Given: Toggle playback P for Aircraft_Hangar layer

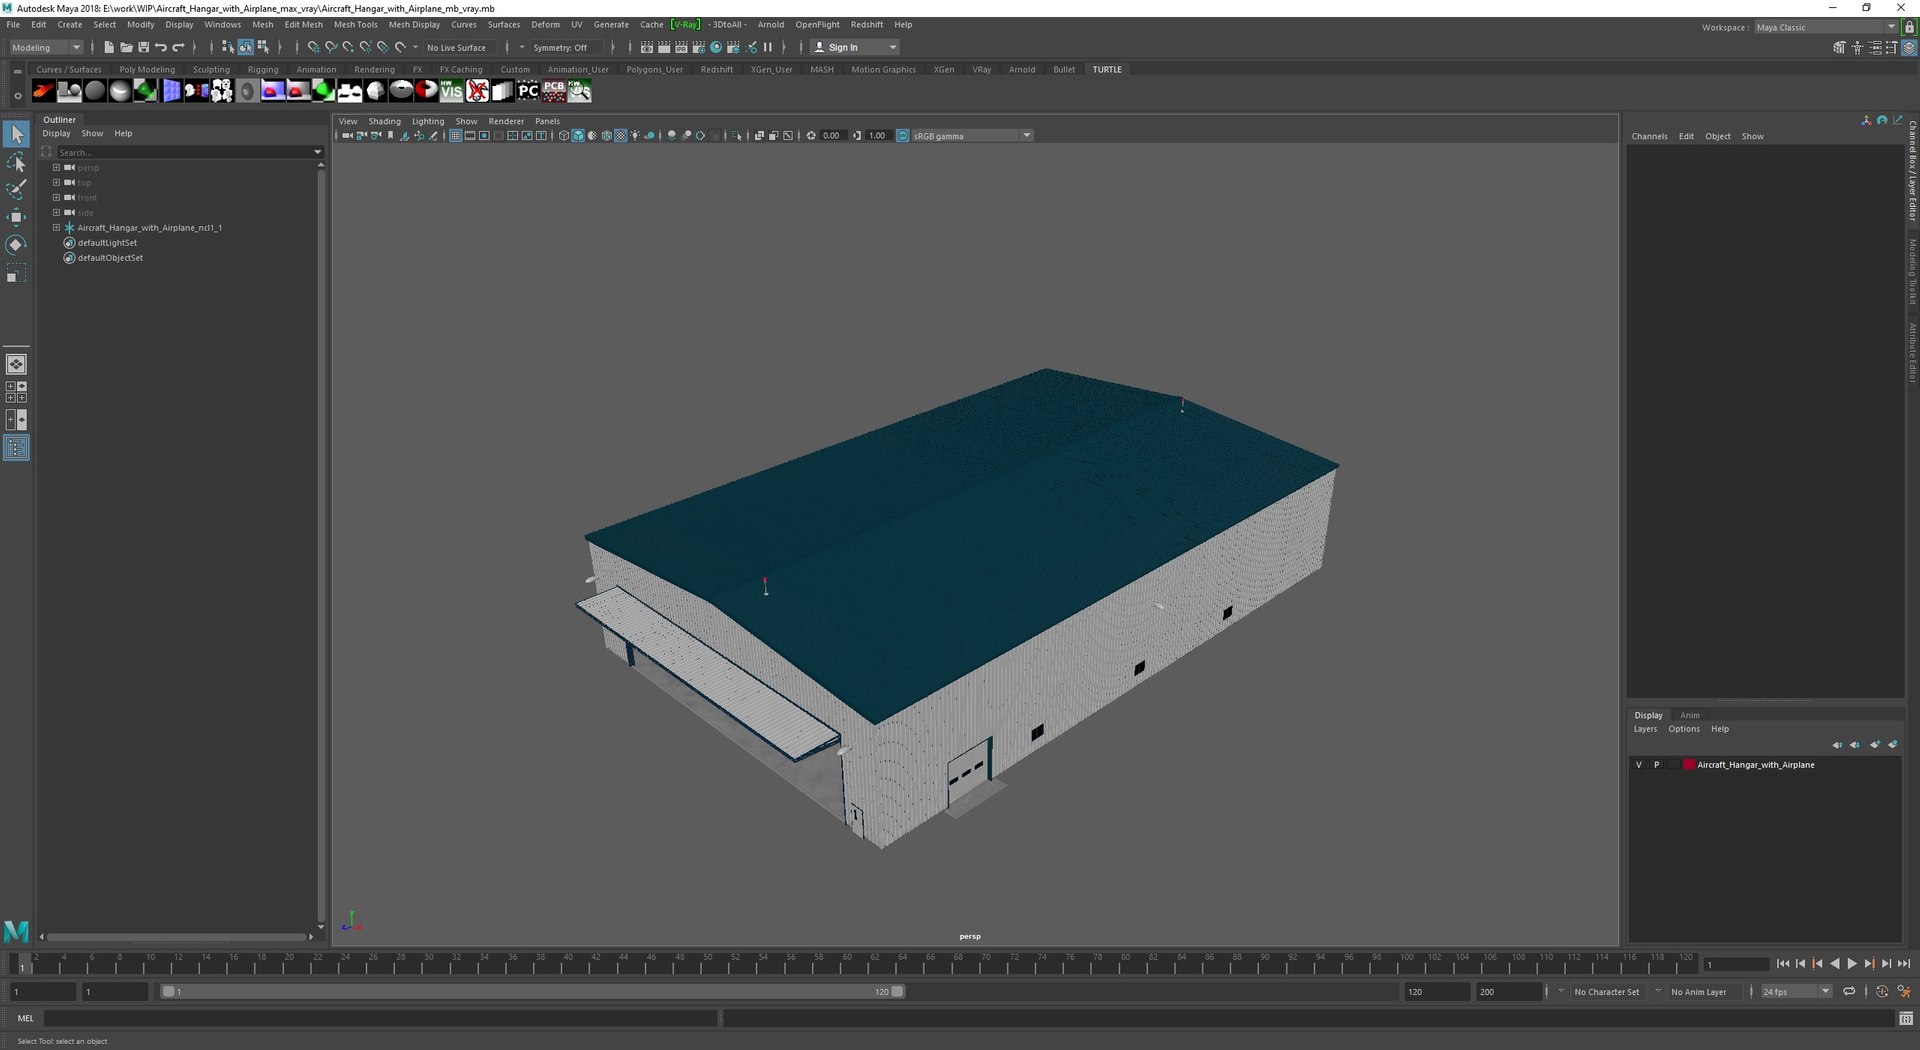Looking at the screenshot, I should click(1656, 765).
